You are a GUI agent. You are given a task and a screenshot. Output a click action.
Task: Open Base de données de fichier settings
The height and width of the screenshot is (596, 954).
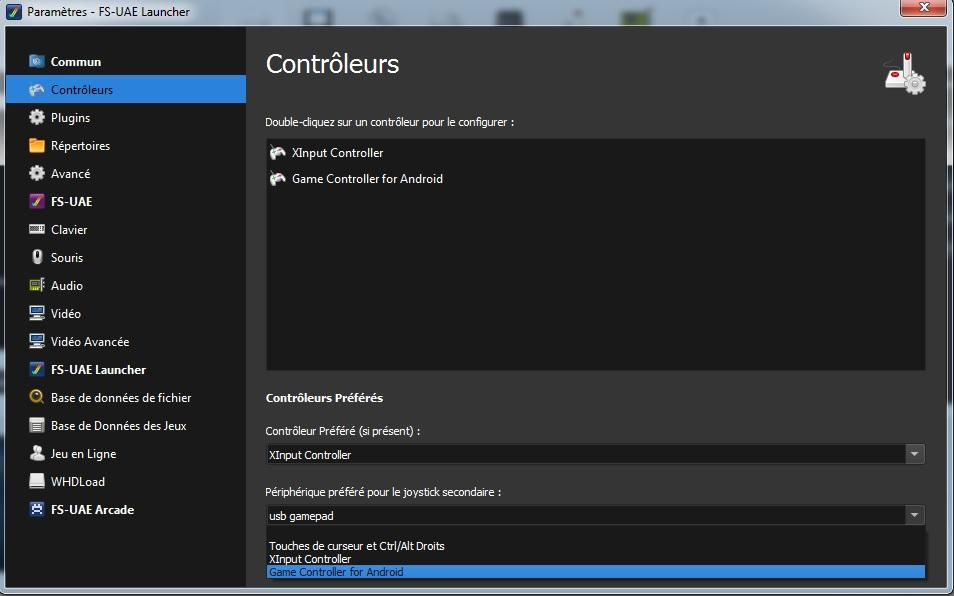click(x=126, y=397)
